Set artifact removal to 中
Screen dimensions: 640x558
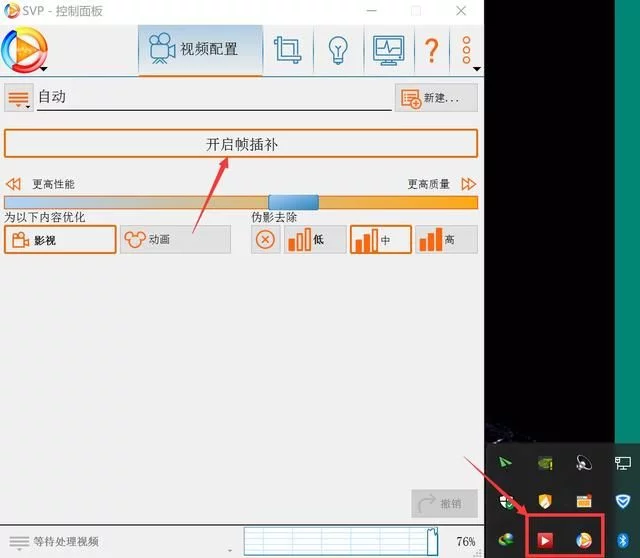pos(380,240)
